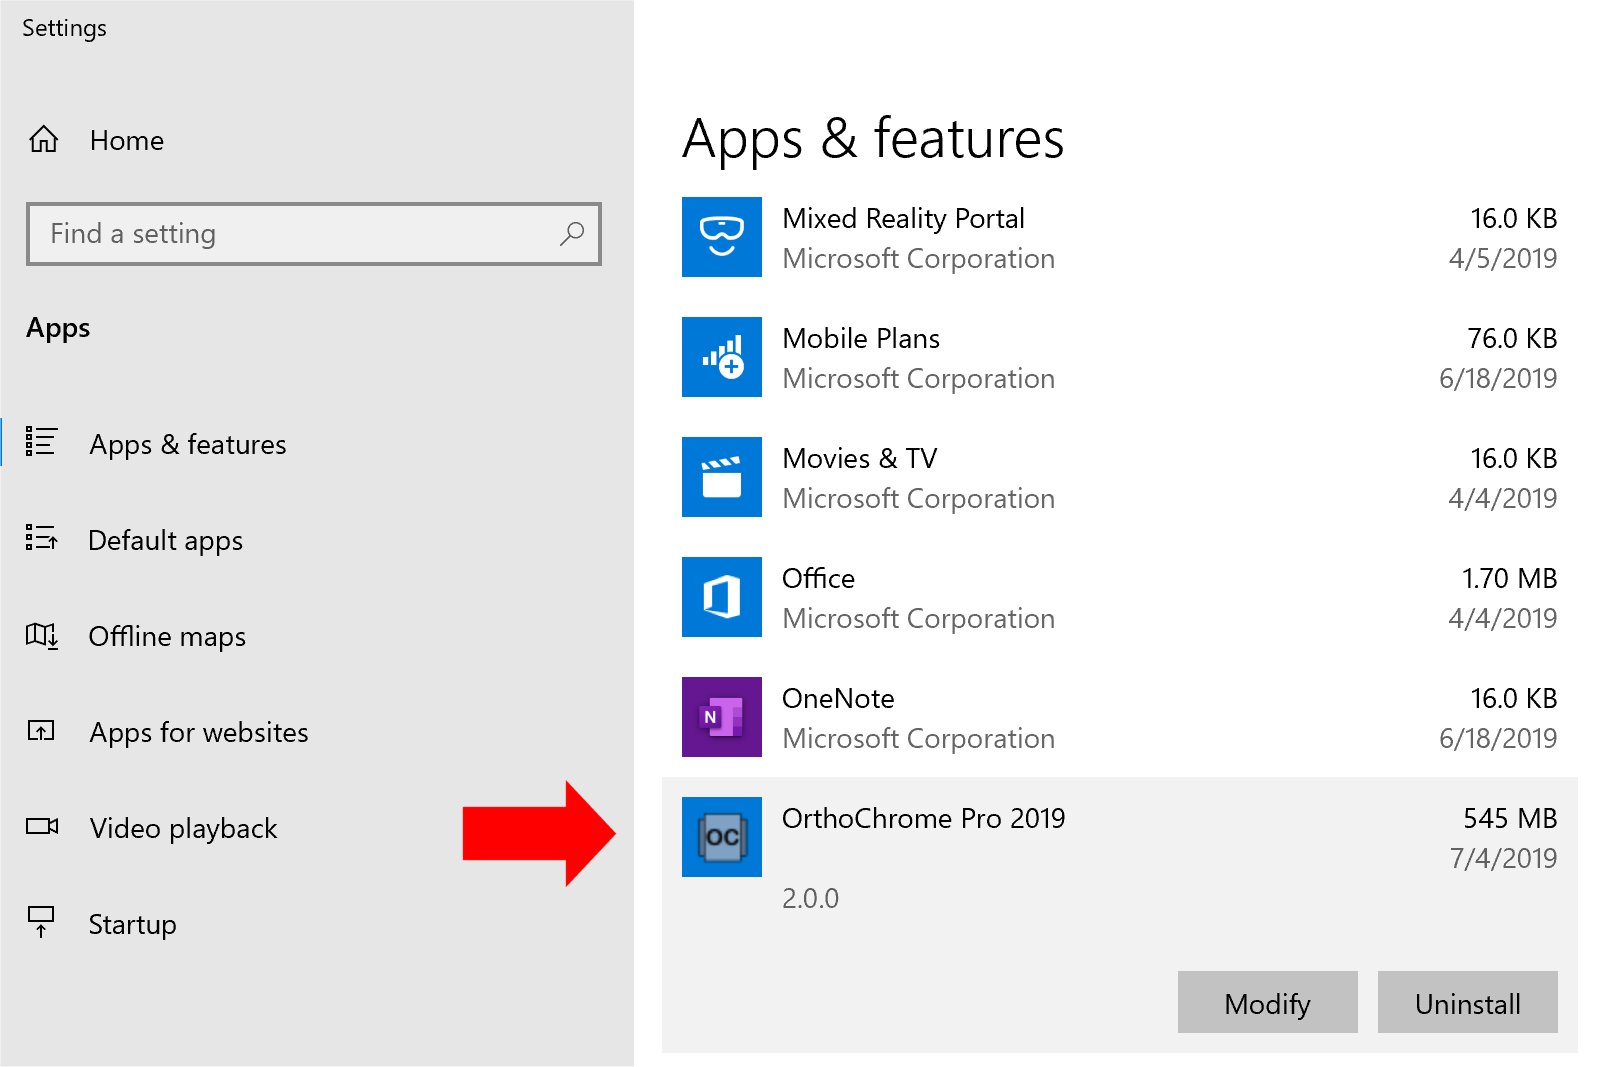
Task: Uninstall OrthoChrome Pro 2019
Action: 1466,1002
